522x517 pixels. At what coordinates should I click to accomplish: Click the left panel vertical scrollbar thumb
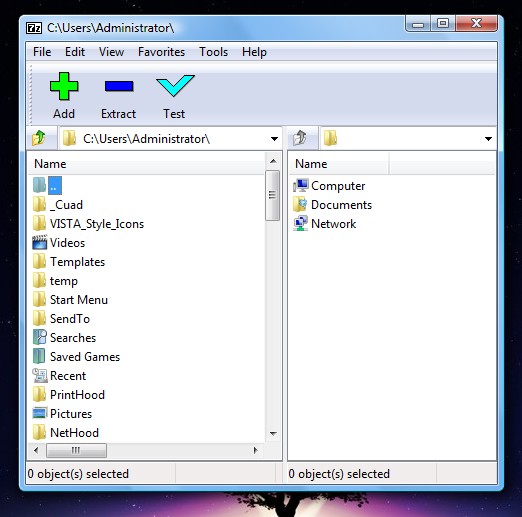tap(273, 195)
